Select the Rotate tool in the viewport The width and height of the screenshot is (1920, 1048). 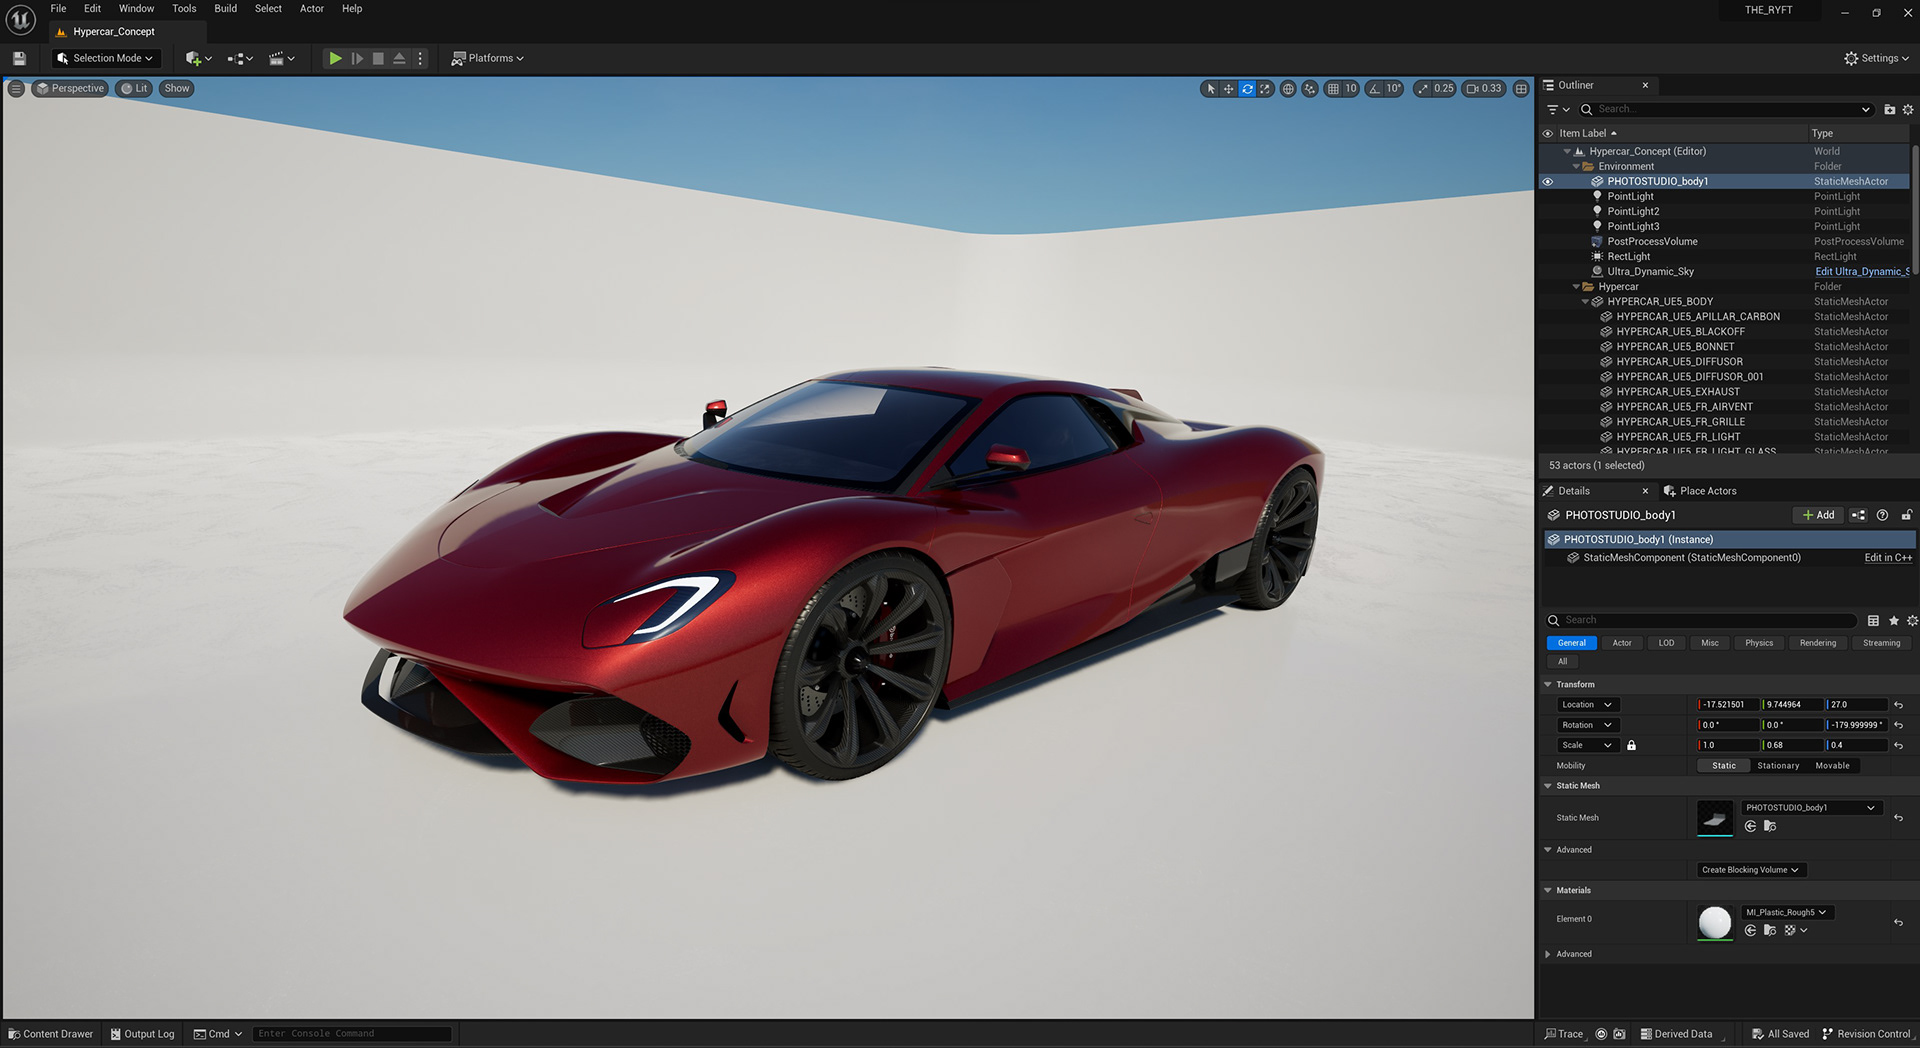(1247, 88)
